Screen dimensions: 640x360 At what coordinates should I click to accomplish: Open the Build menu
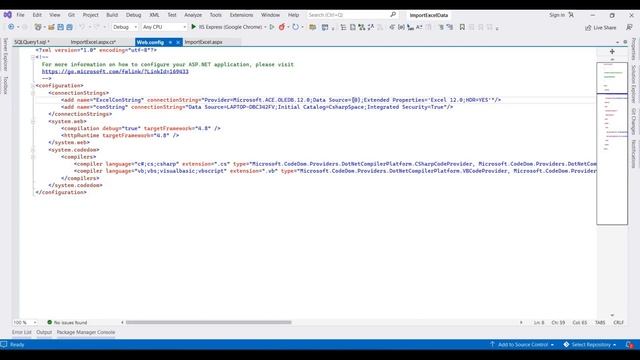[x=112, y=15]
